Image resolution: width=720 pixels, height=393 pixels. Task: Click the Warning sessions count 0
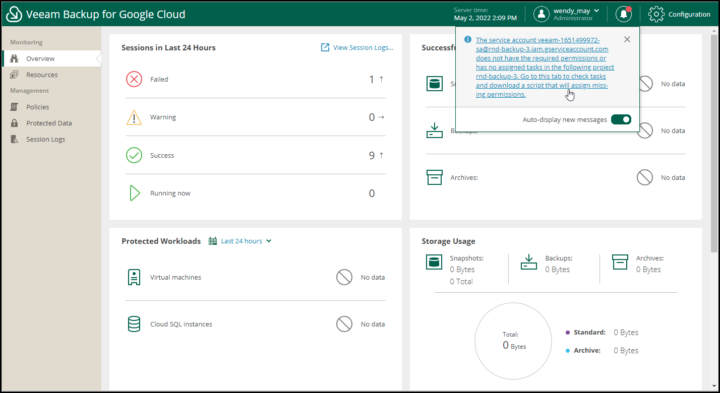click(x=372, y=118)
